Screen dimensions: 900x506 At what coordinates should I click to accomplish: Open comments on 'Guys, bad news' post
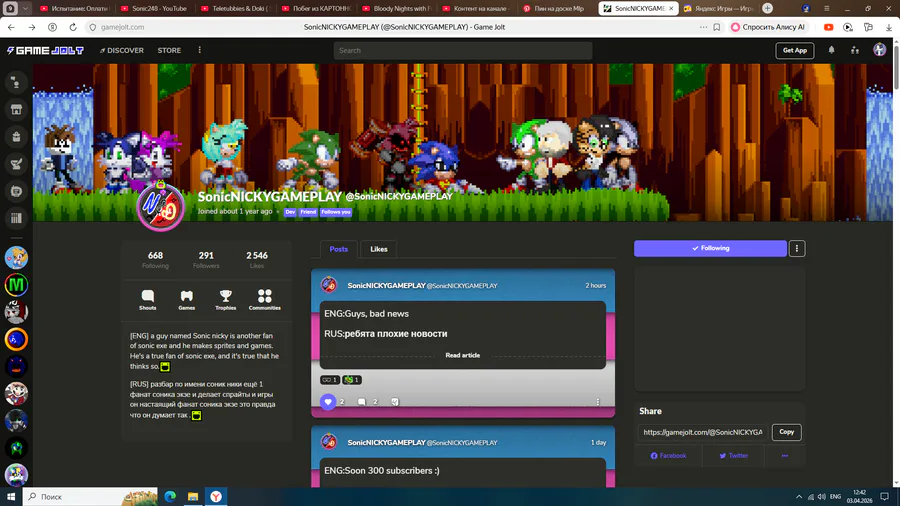(362, 402)
